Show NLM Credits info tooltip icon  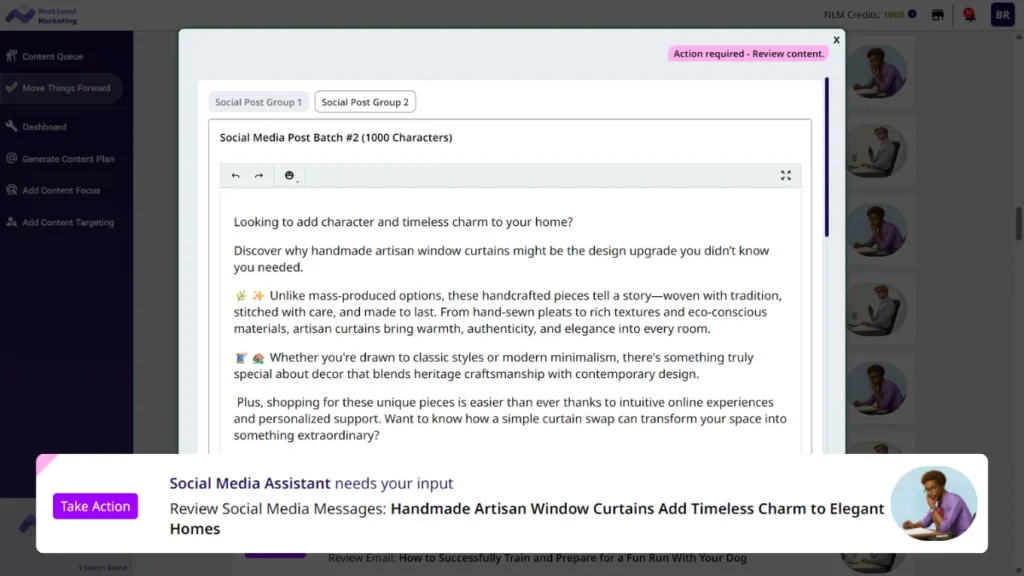pyautogui.click(x=912, y=14)
